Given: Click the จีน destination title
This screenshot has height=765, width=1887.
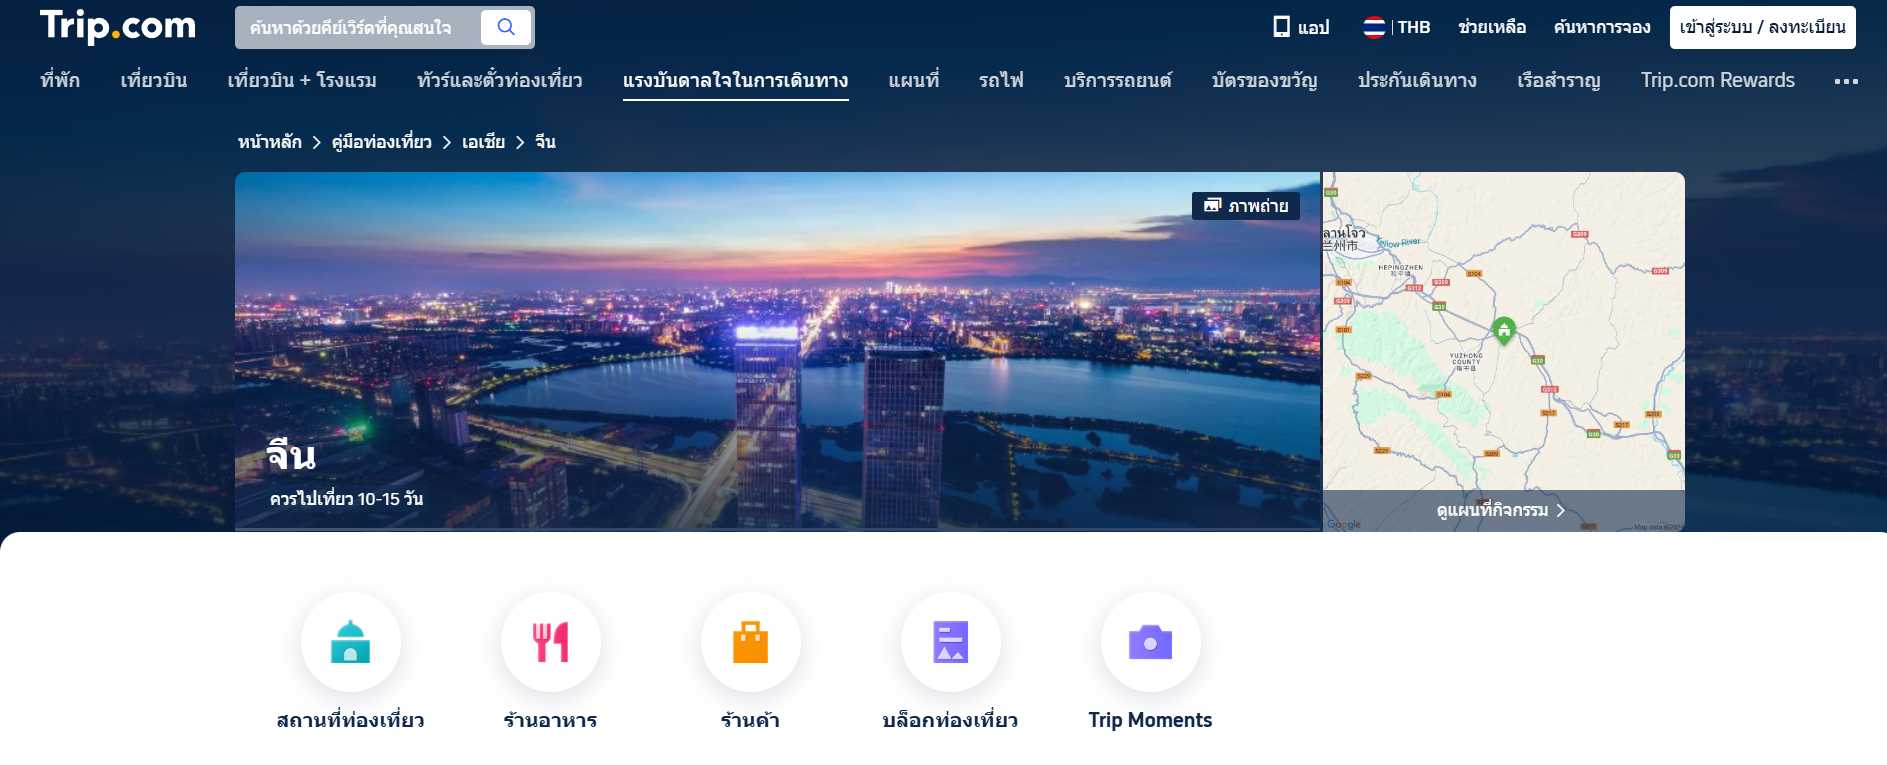Looking at the screenshot, I should tap(291, 455).
